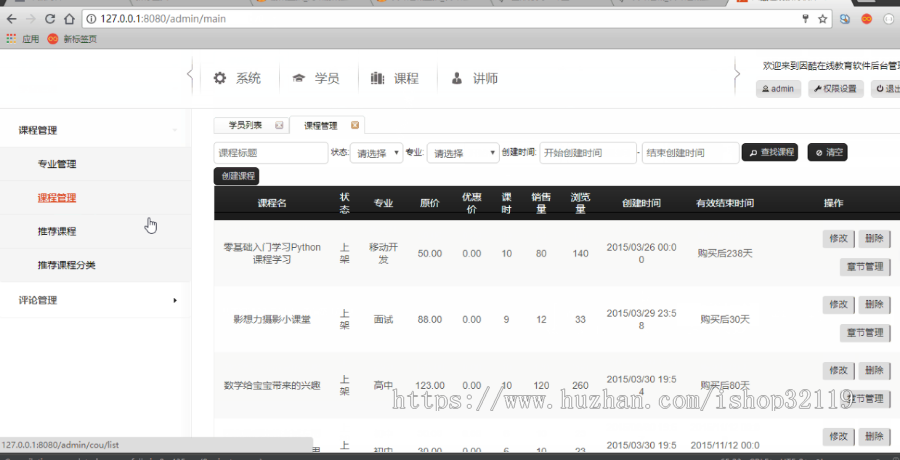
Task: Click the 创建课程 button
Action: pos(236,176)
